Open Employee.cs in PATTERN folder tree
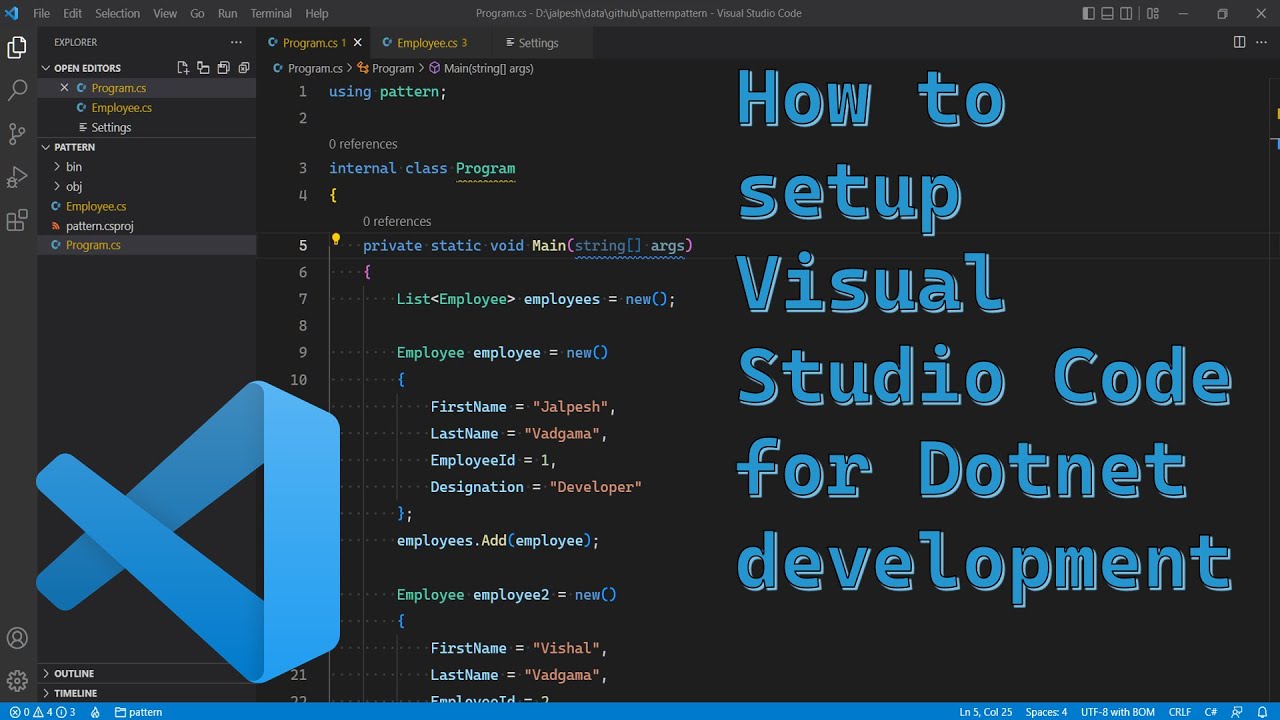This screenshot has height=720, width=1280. (146, 206)
